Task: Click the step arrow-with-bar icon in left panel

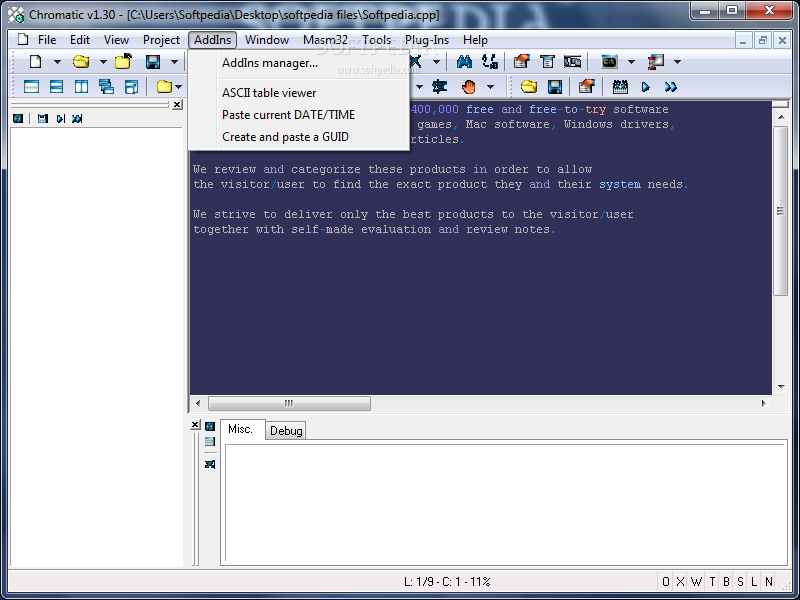Action: 61,119
